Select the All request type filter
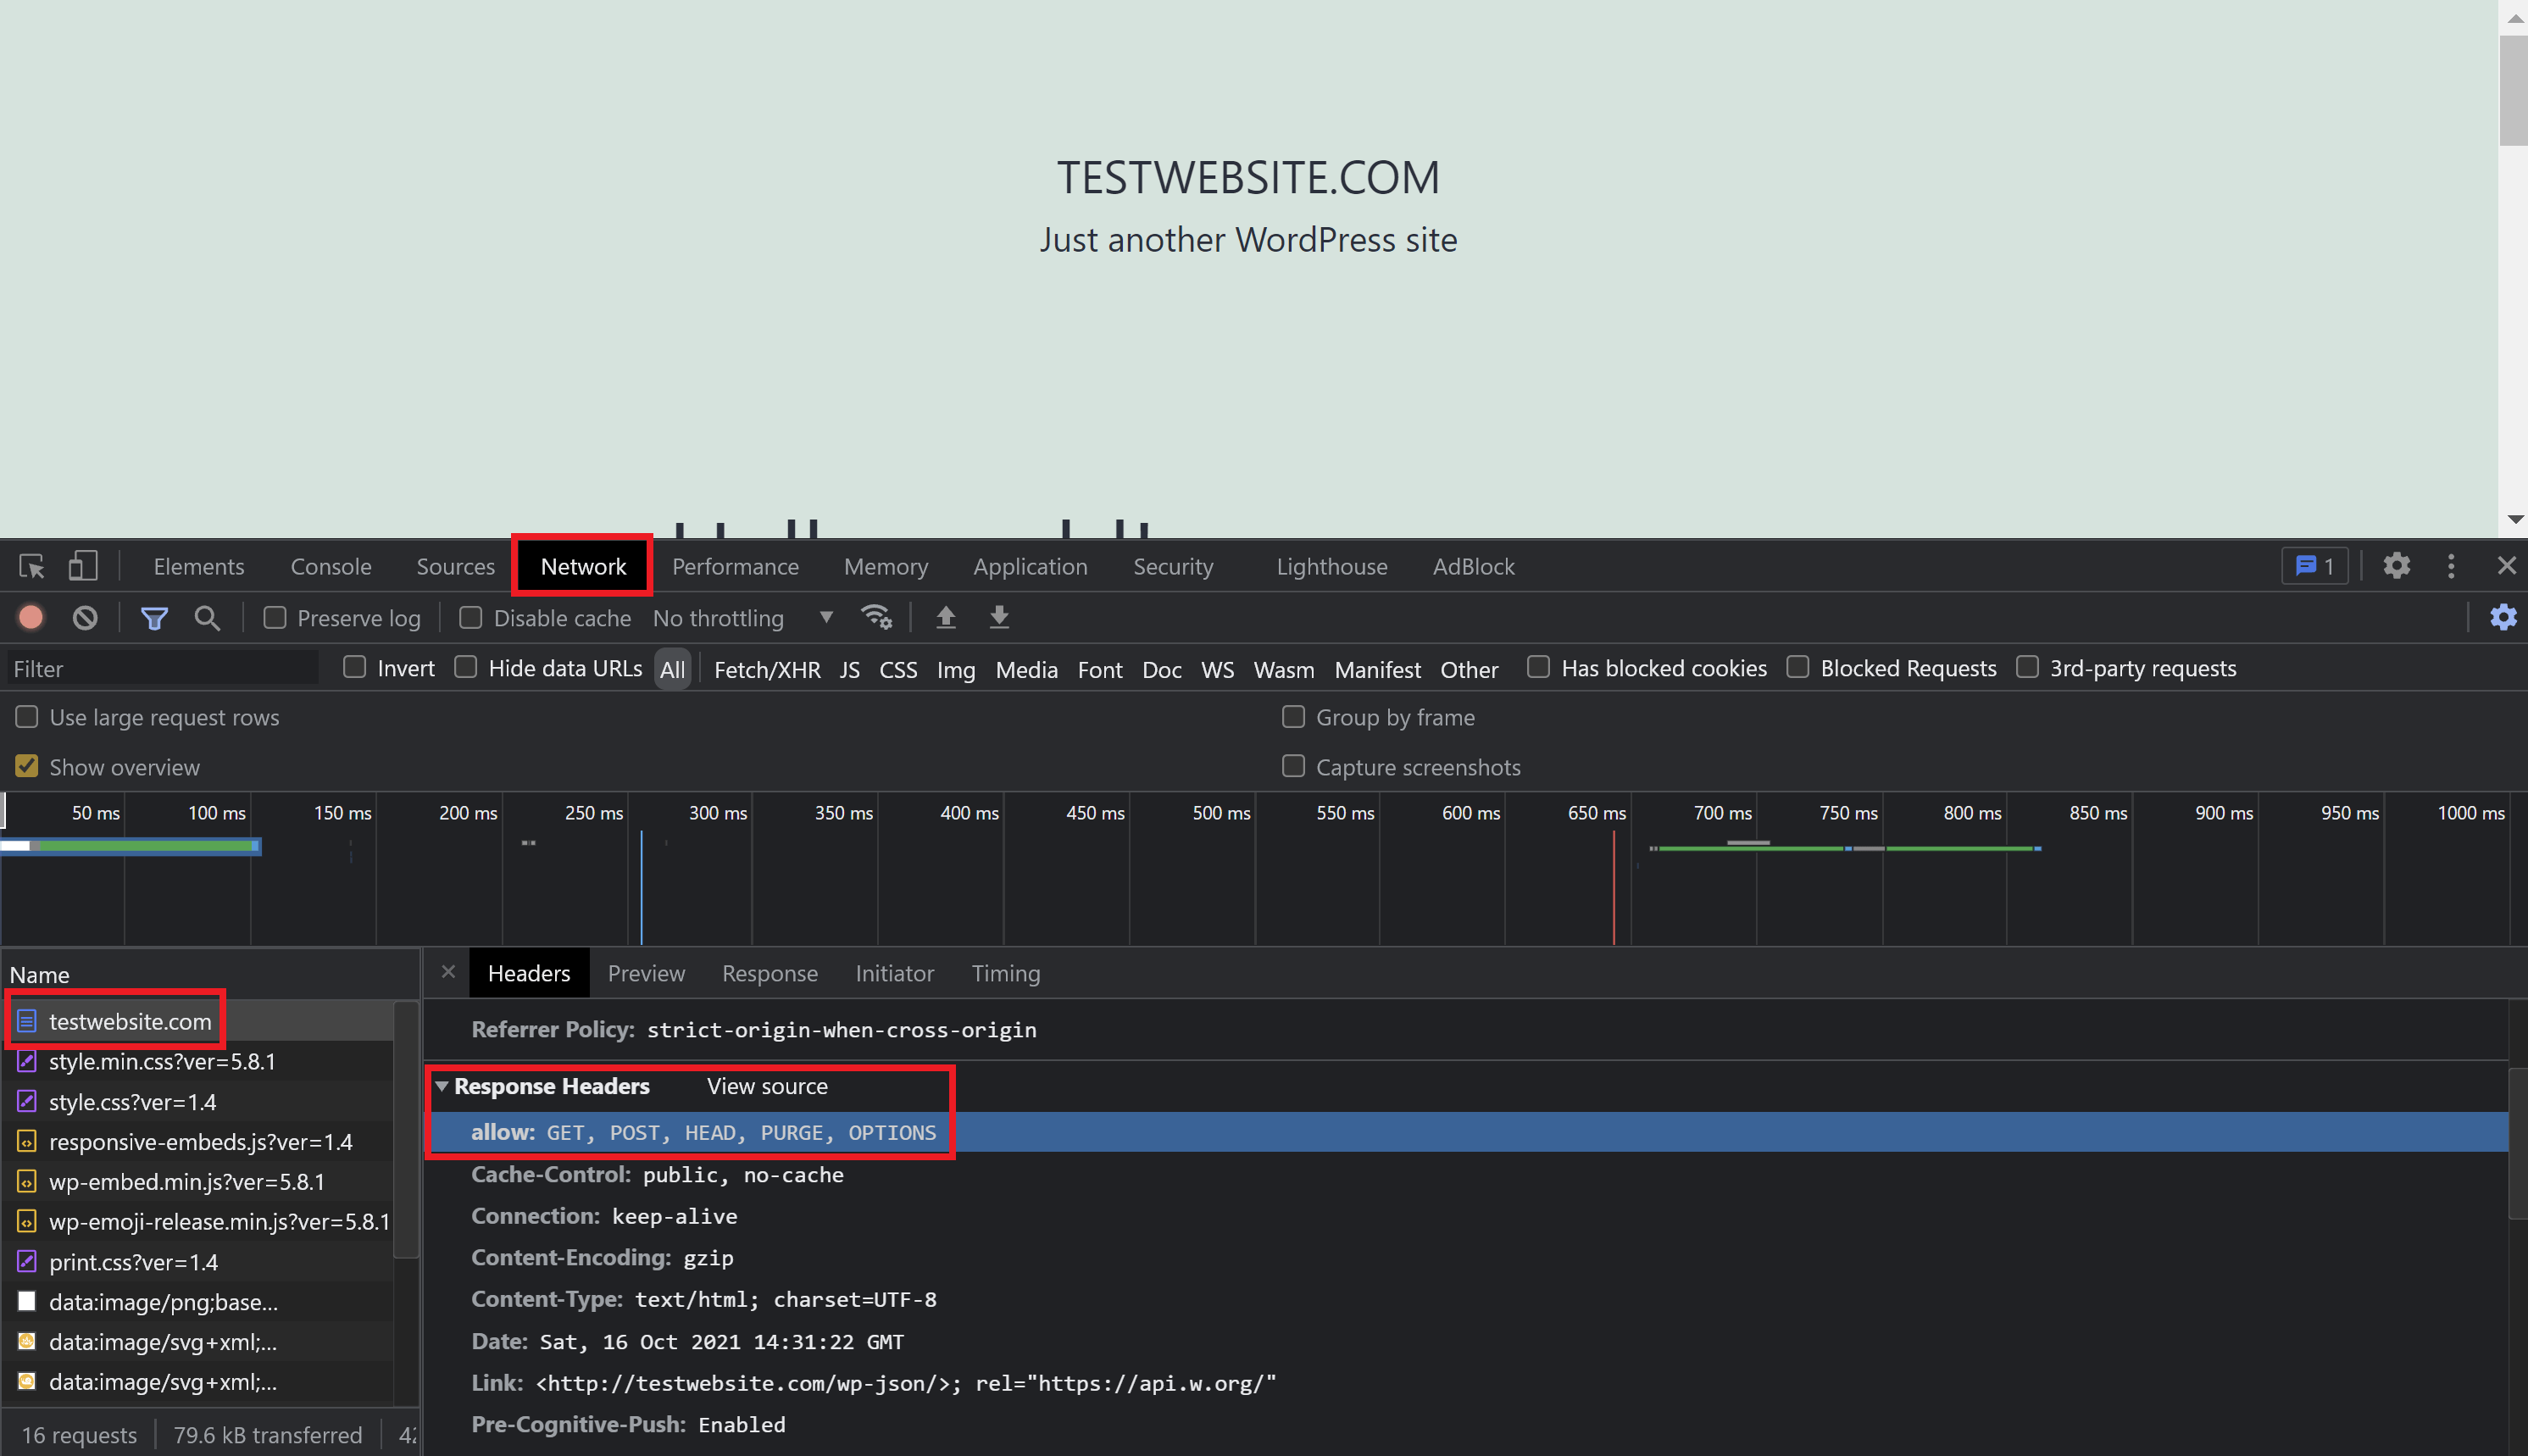Screen dimensions: 2528x1456 [673, 669]
